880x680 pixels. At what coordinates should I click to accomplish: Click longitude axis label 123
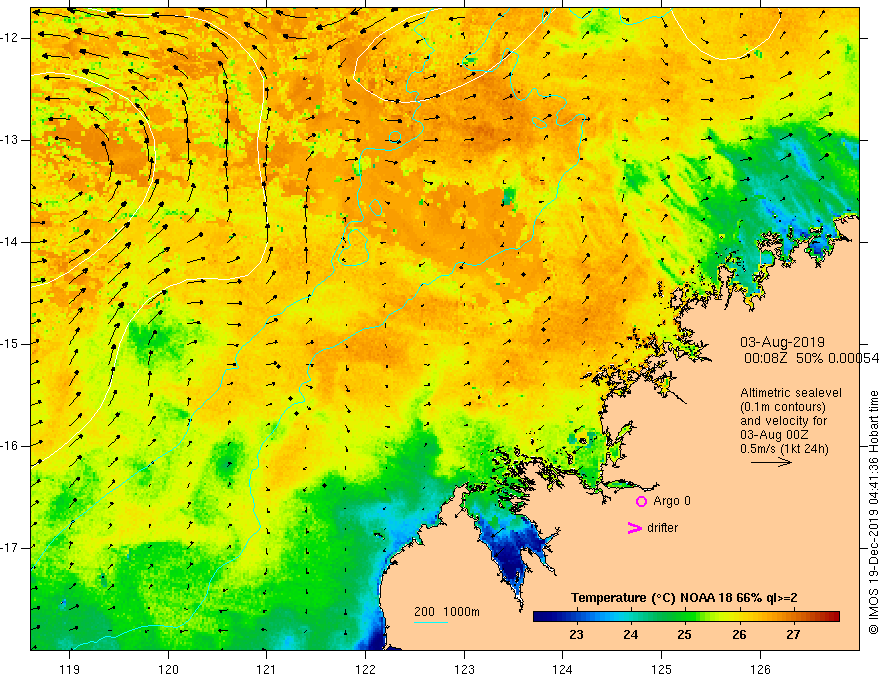coord(464,669)
